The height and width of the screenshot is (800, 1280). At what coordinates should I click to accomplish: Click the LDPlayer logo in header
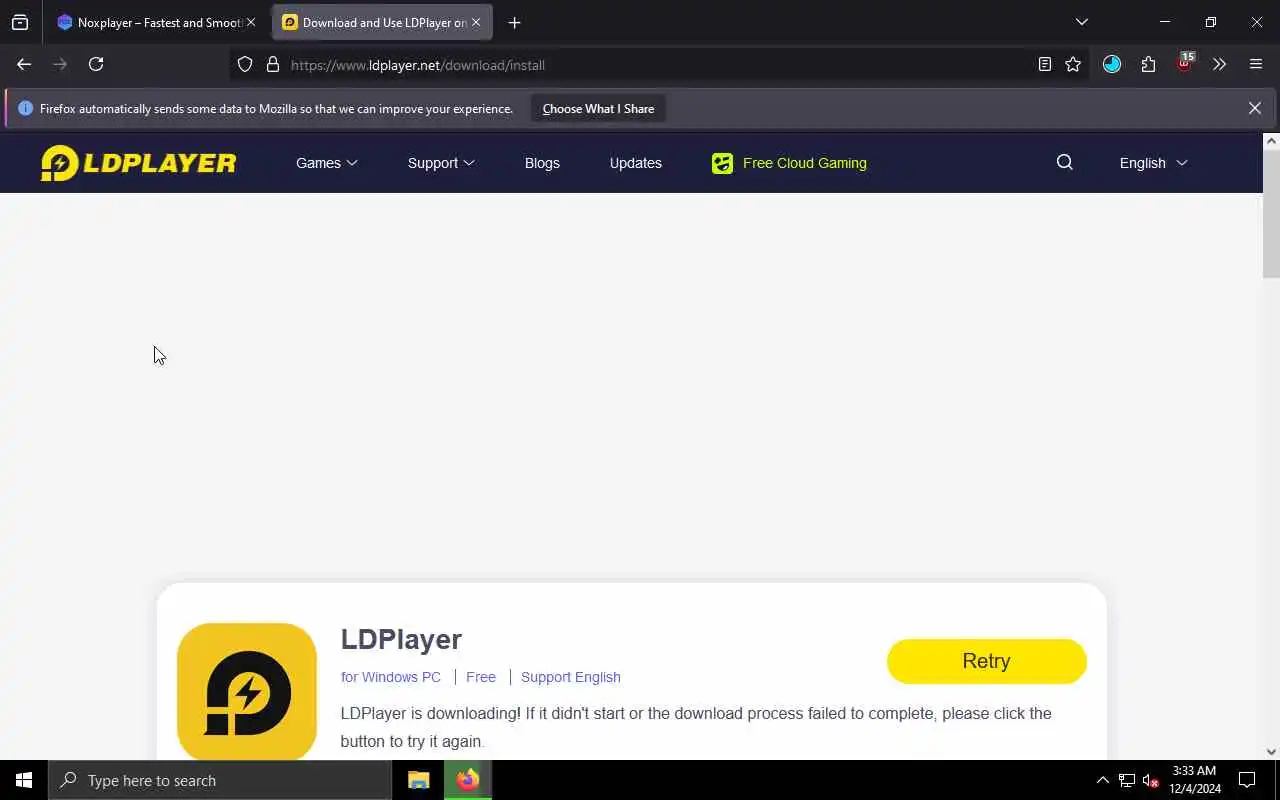[x=138, y=163]
